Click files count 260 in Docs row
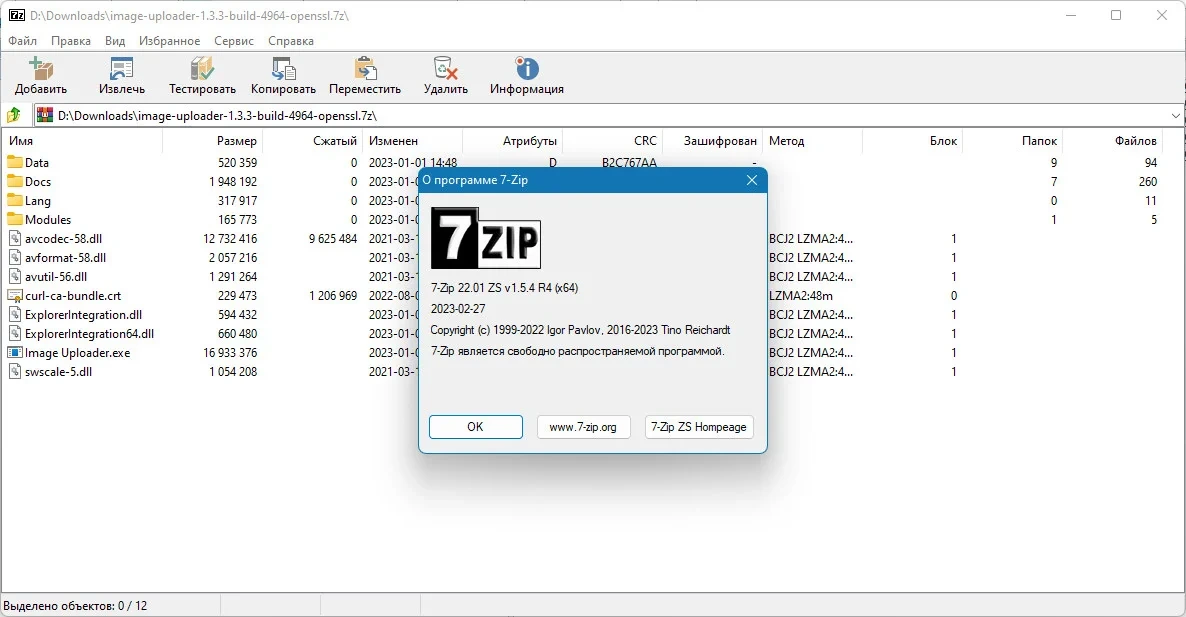 click(x=1147, y=181)
